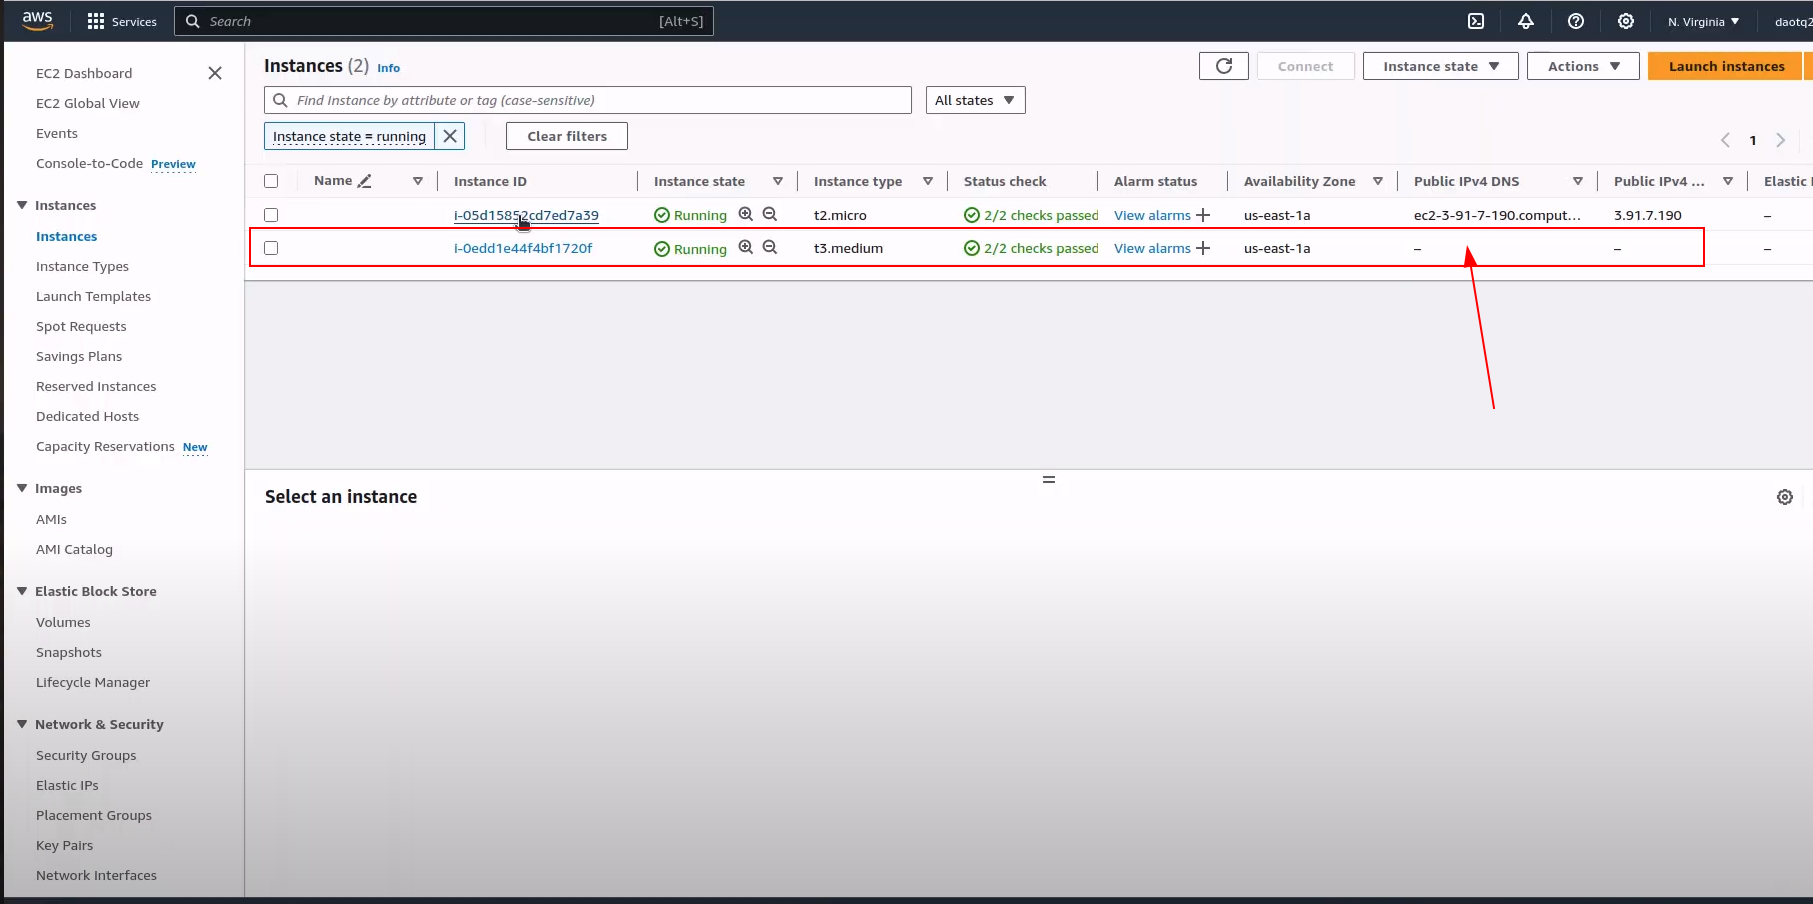Click the disabled Connect button
The image size is (1813, 904).
pyautogui.click(x=1305, y=66)
